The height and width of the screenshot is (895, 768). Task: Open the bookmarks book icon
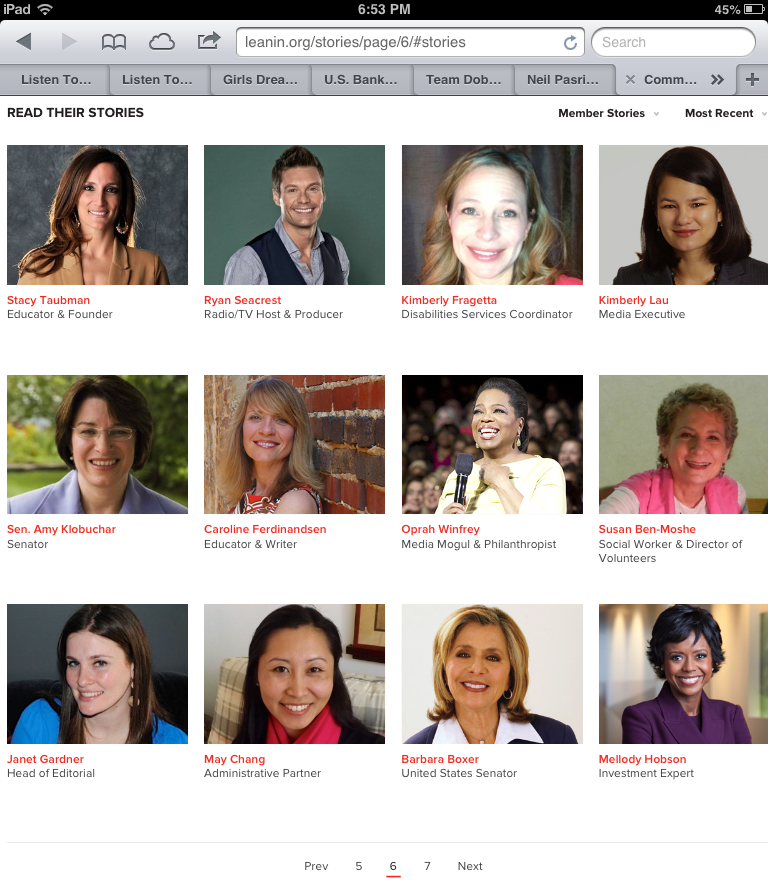(x=114, y=42)
